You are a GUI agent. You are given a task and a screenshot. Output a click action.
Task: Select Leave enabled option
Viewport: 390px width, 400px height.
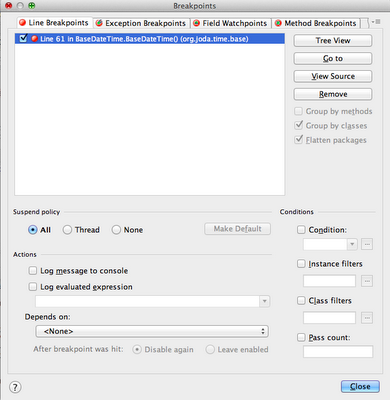tap(210, 349)
